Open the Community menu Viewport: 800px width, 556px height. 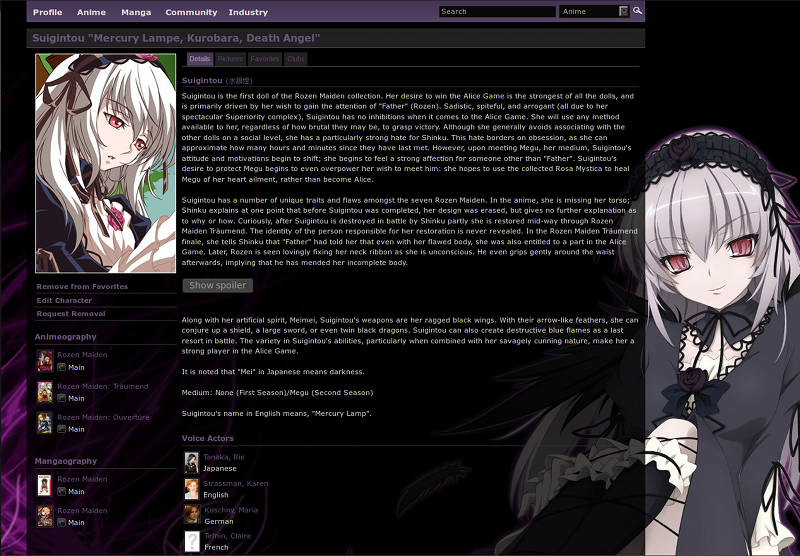point(191,12)
